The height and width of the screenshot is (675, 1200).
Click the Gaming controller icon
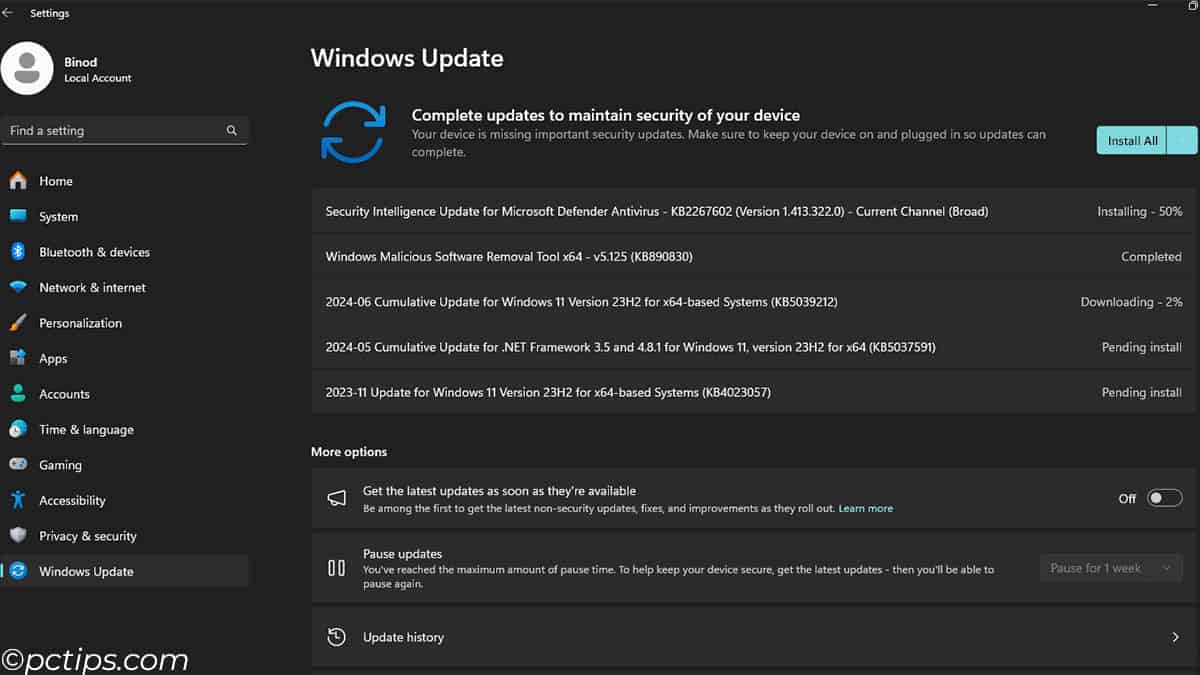tap(18, 465)
